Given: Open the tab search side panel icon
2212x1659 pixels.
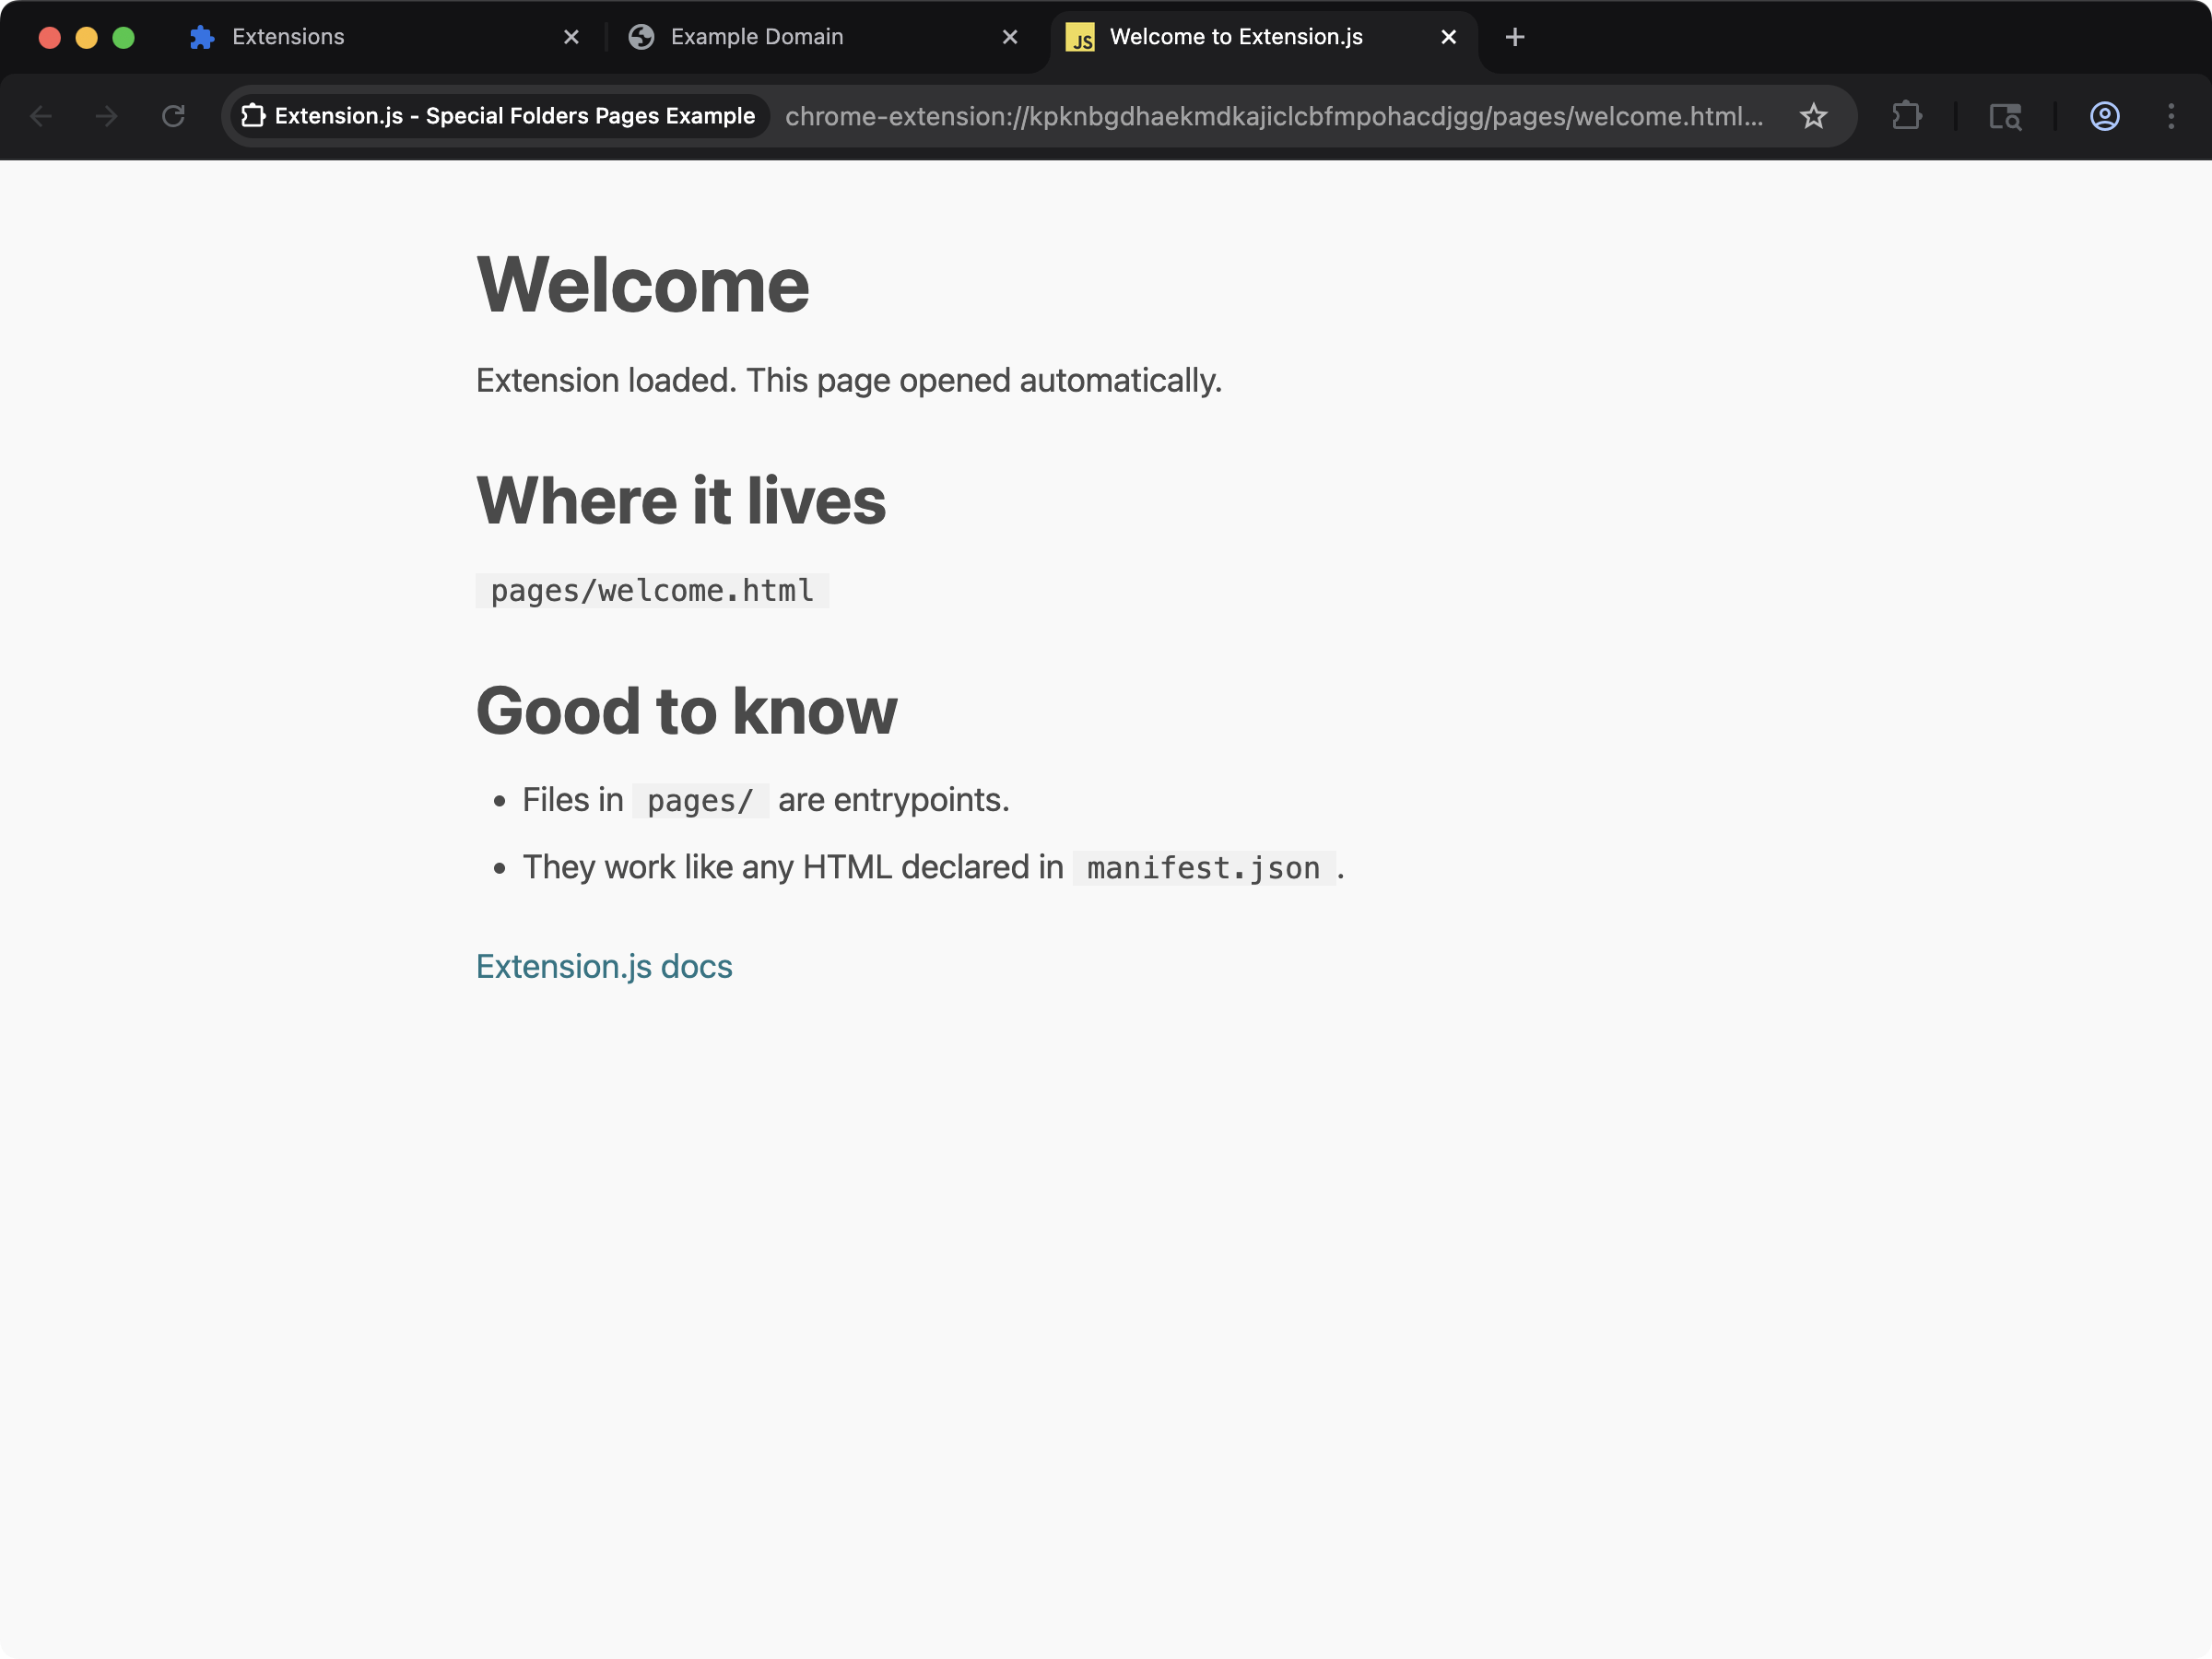Looking at the screenshot, I should pyautogui.click(x=2004, y=116).
